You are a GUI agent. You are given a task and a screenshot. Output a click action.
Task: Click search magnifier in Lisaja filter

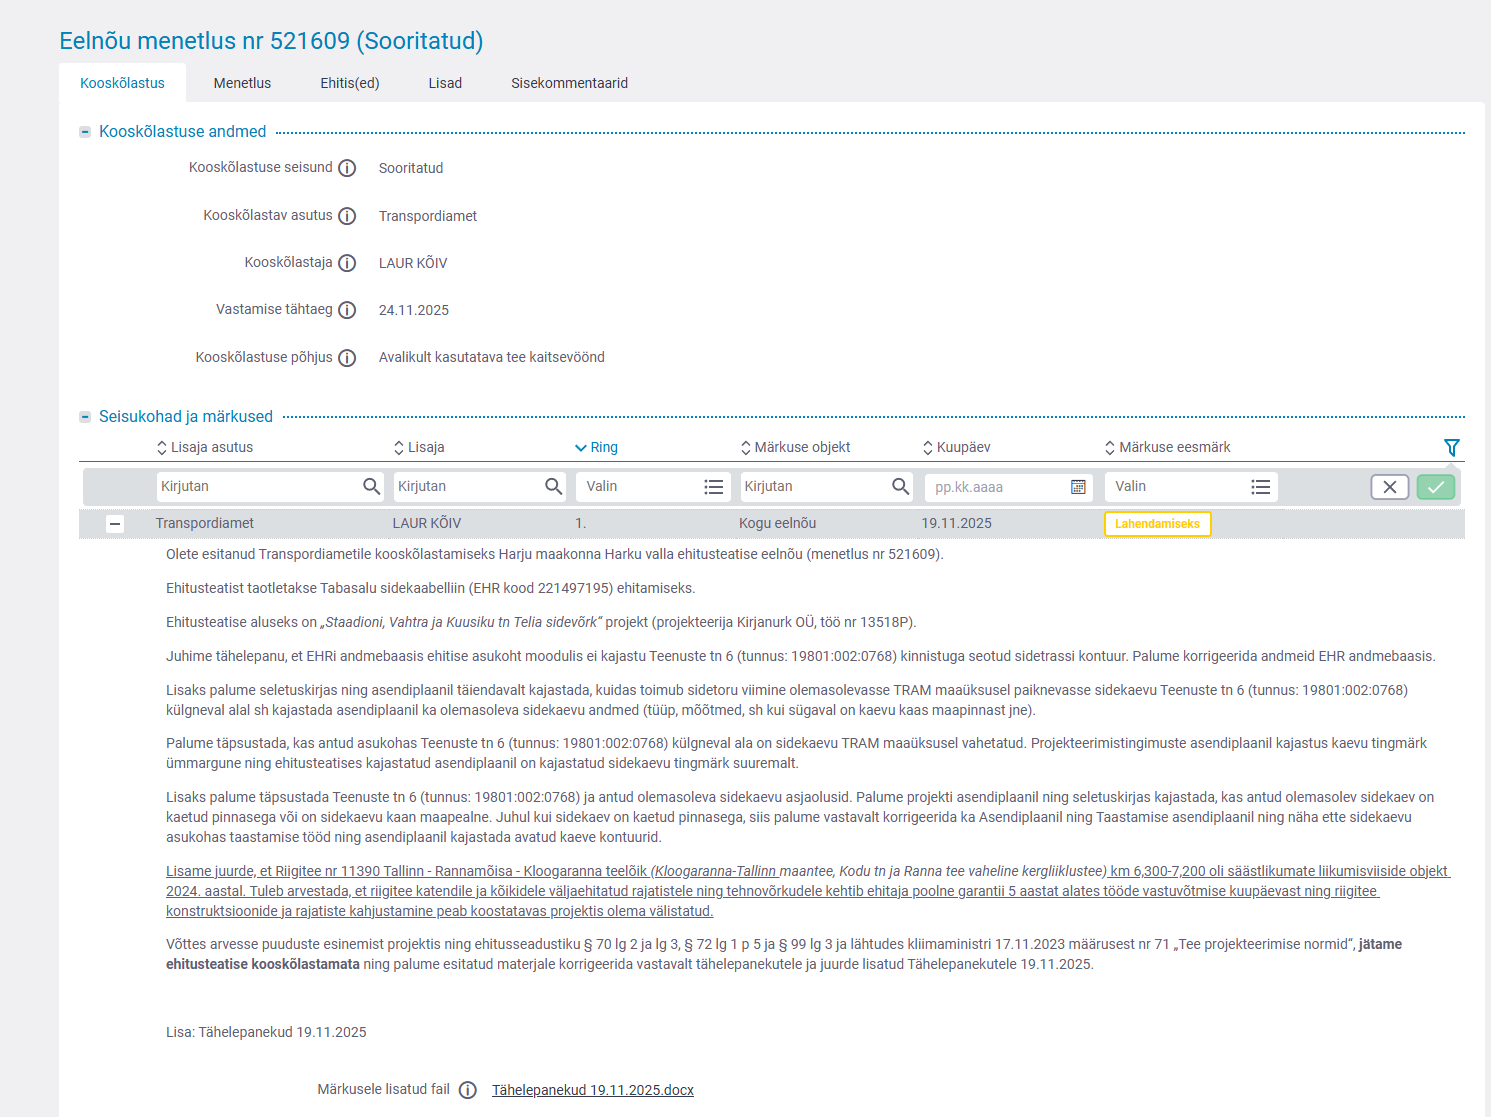pyautogui.click(x=553, y=487)
